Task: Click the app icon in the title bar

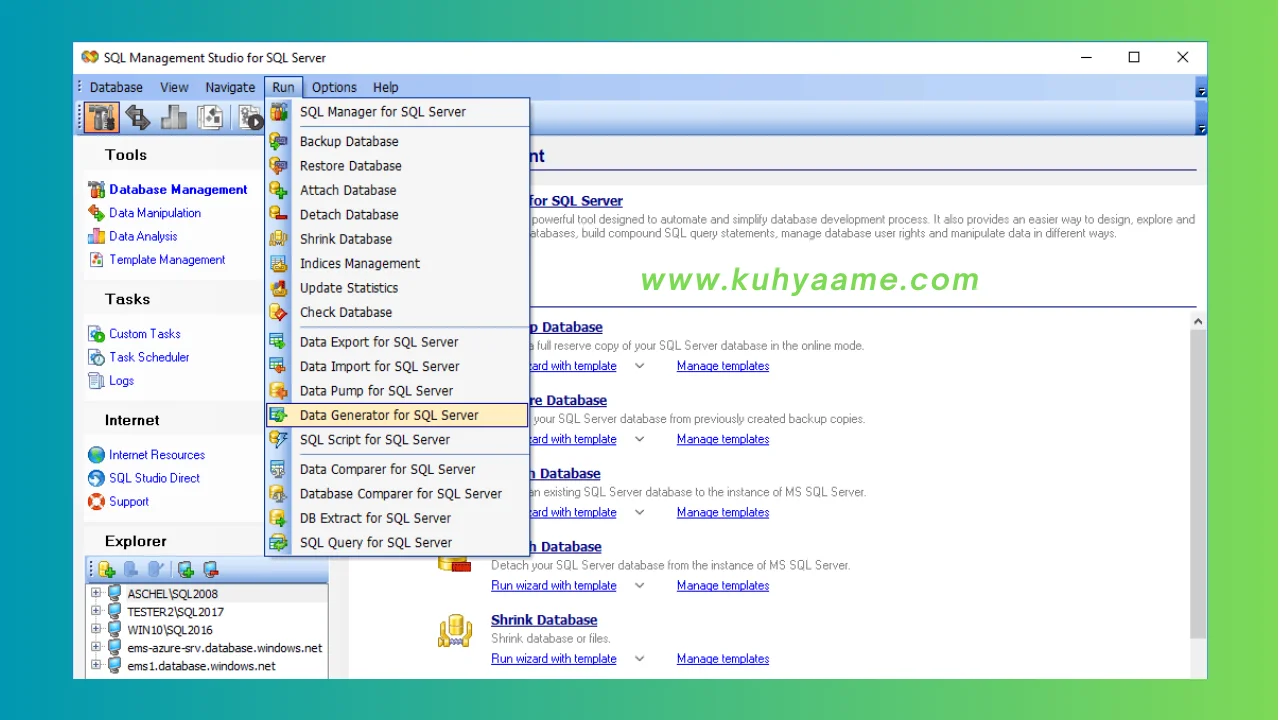Action: pos(90,58)
